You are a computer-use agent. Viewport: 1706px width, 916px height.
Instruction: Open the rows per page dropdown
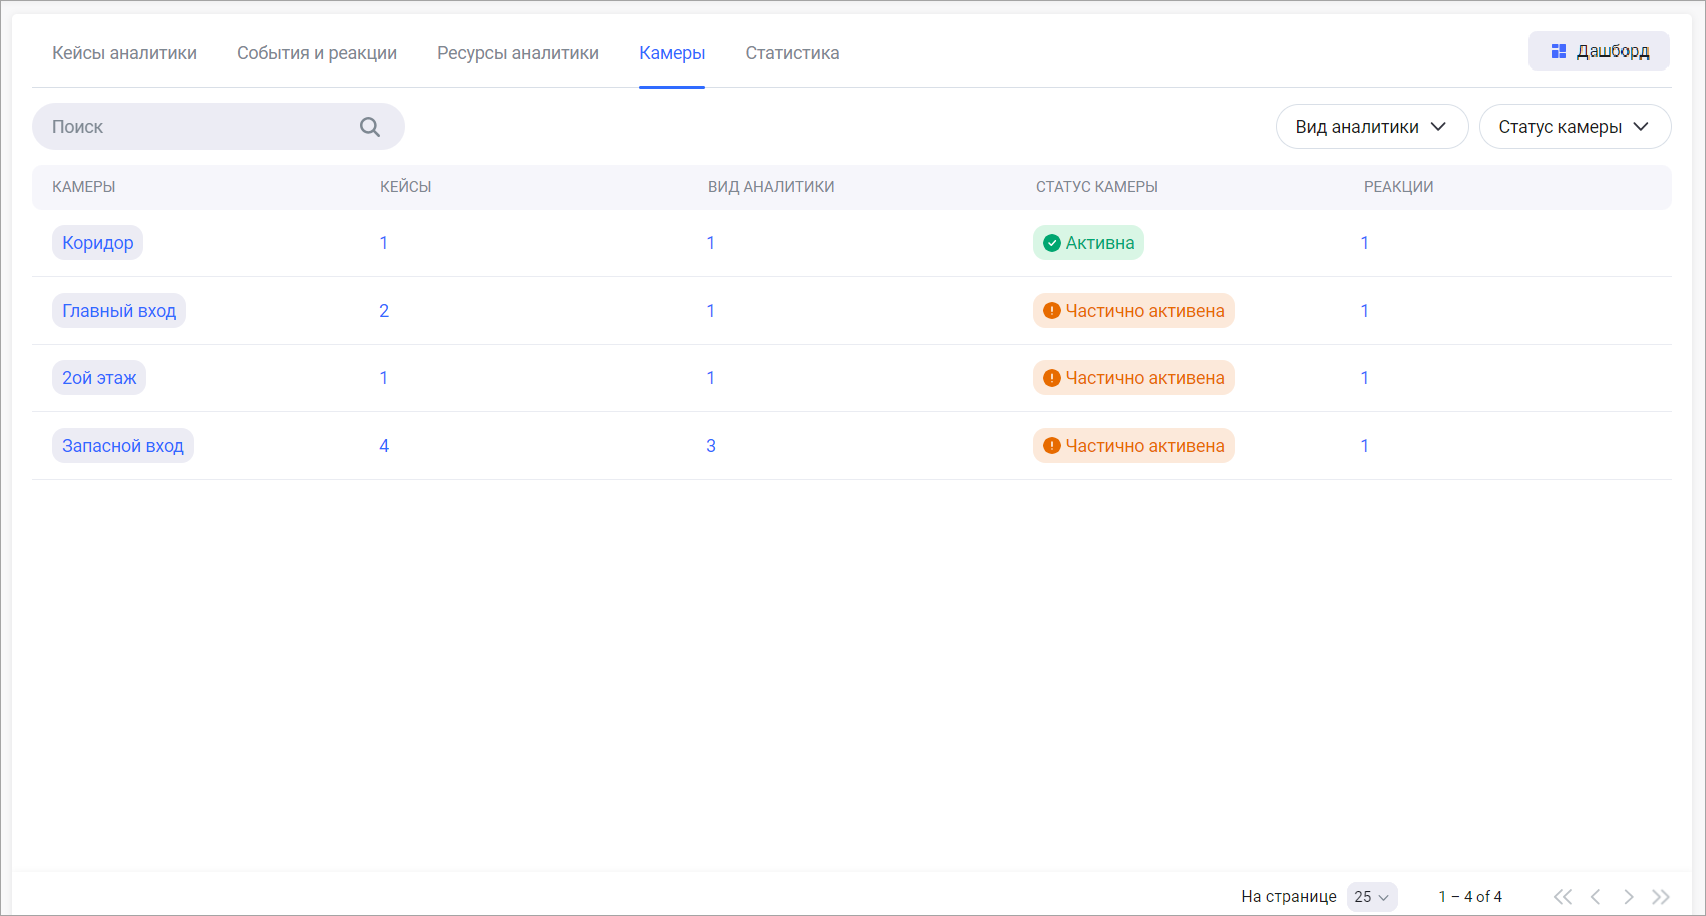pyautogui.click(x=1371, y=897)
